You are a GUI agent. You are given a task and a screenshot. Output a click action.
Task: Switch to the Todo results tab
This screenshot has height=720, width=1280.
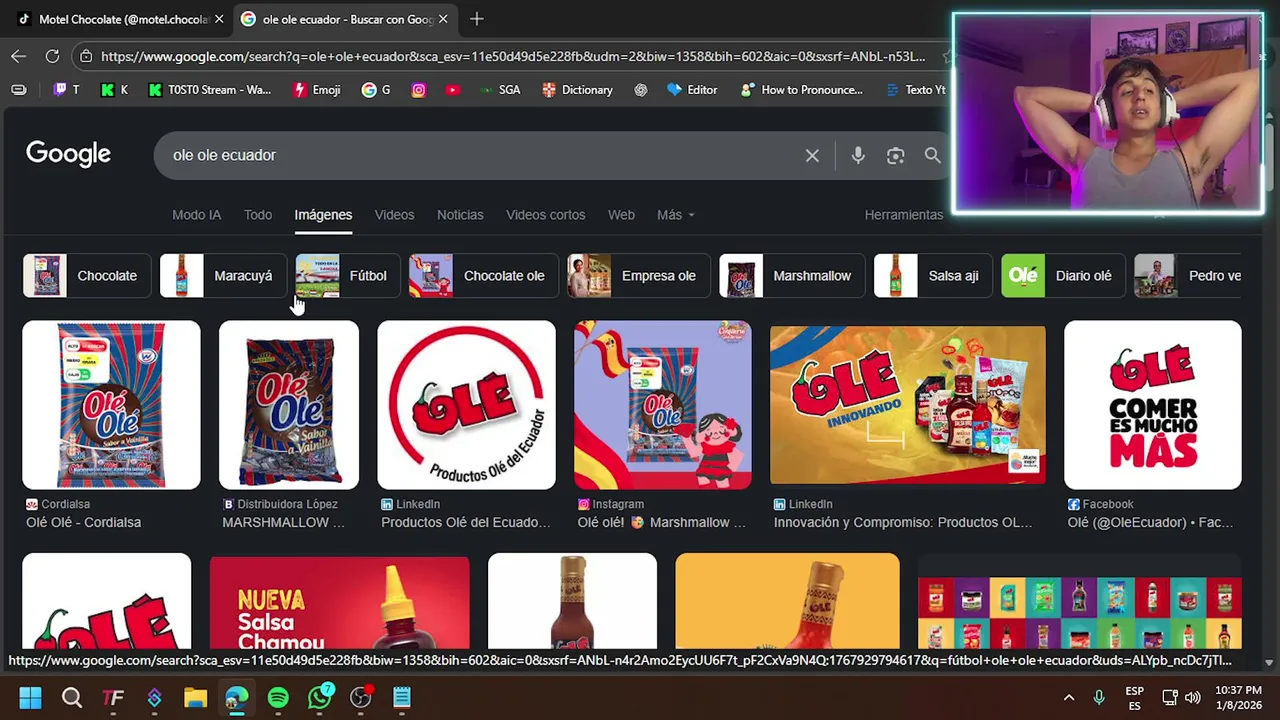[x=258, y=215]
